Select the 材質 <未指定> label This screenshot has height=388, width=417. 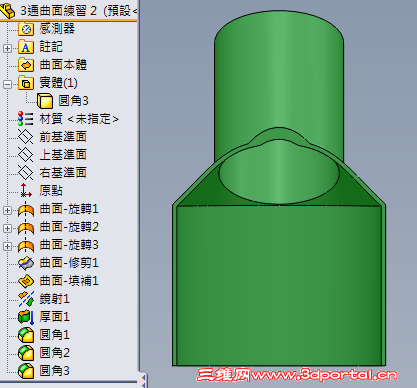click(79, 119)
